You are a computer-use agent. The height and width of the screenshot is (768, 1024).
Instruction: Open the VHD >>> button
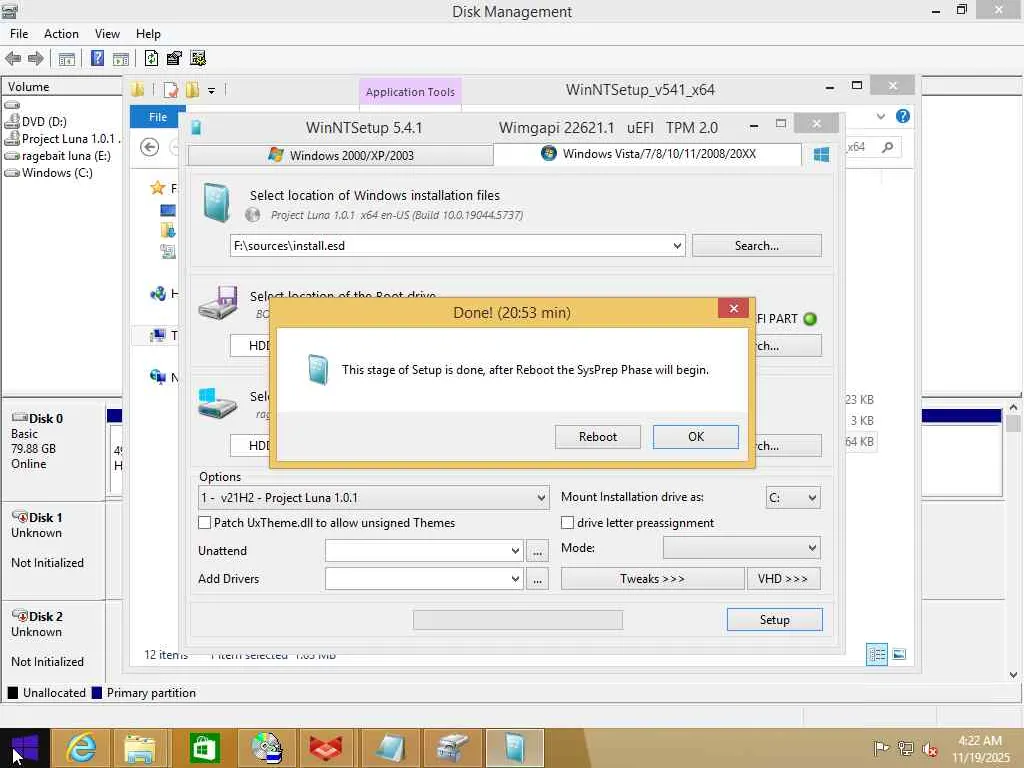tap(783, 579)
